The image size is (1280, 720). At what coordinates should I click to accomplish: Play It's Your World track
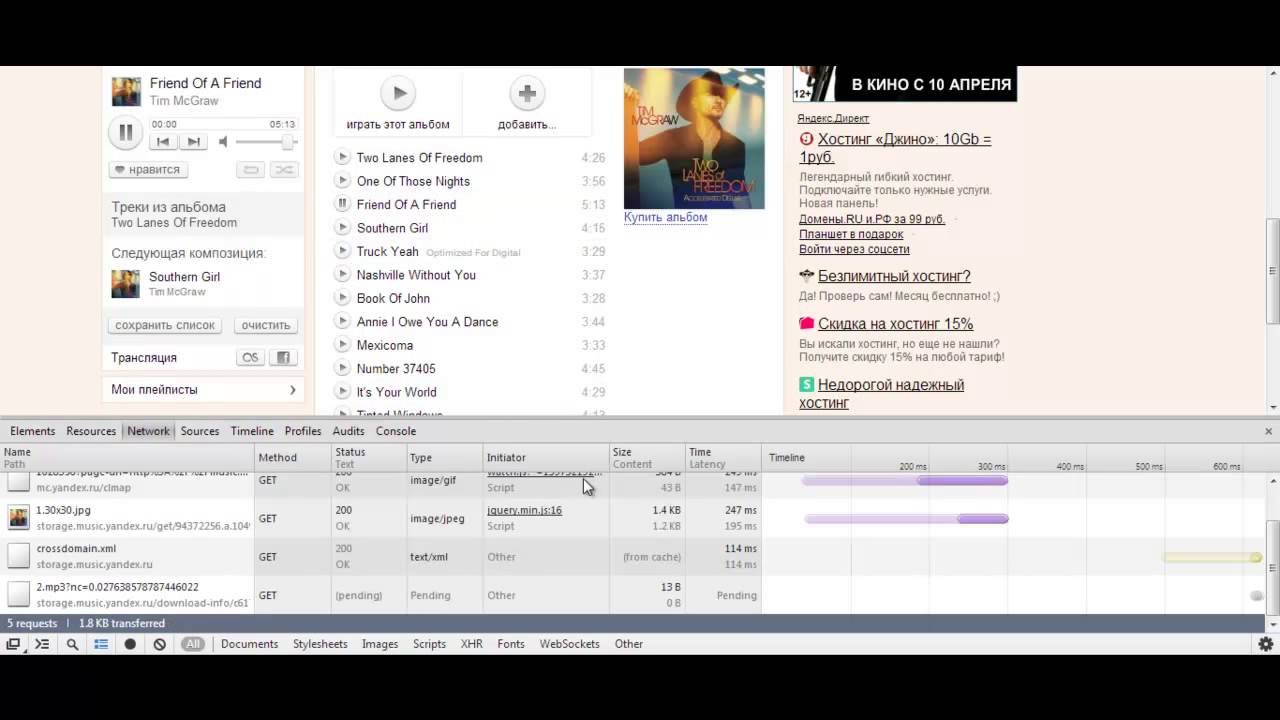(x=342, y=392)
